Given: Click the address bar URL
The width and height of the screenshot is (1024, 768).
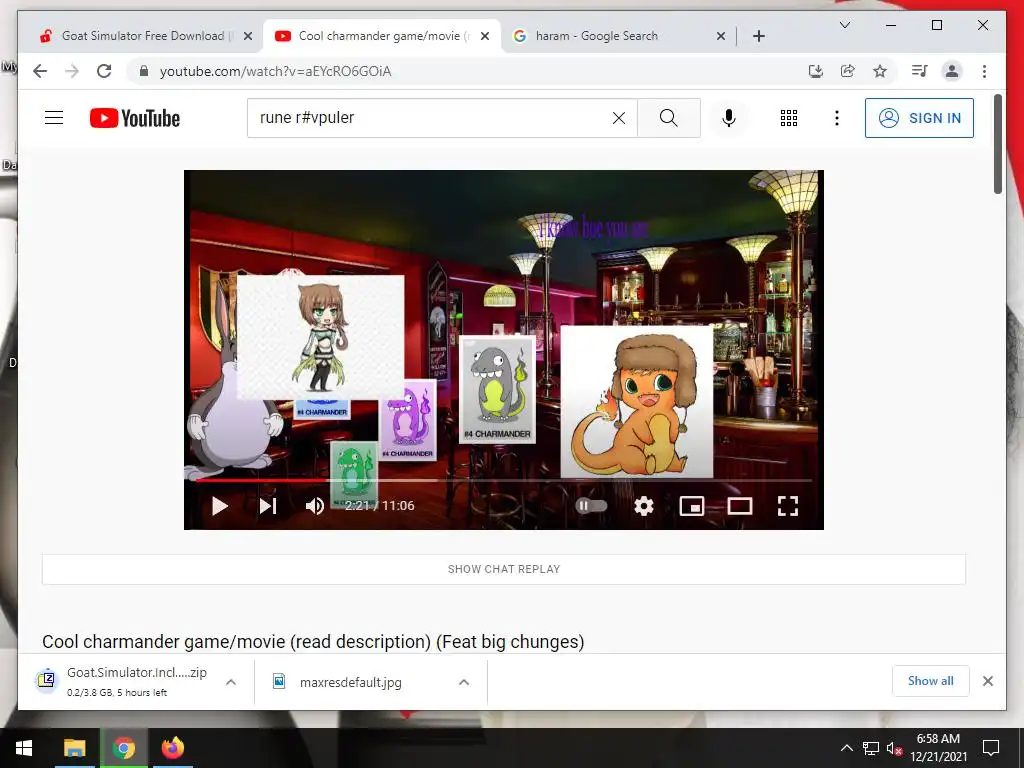Looking at the screenshot, I should pyautogui.click(x=276, y=71).
